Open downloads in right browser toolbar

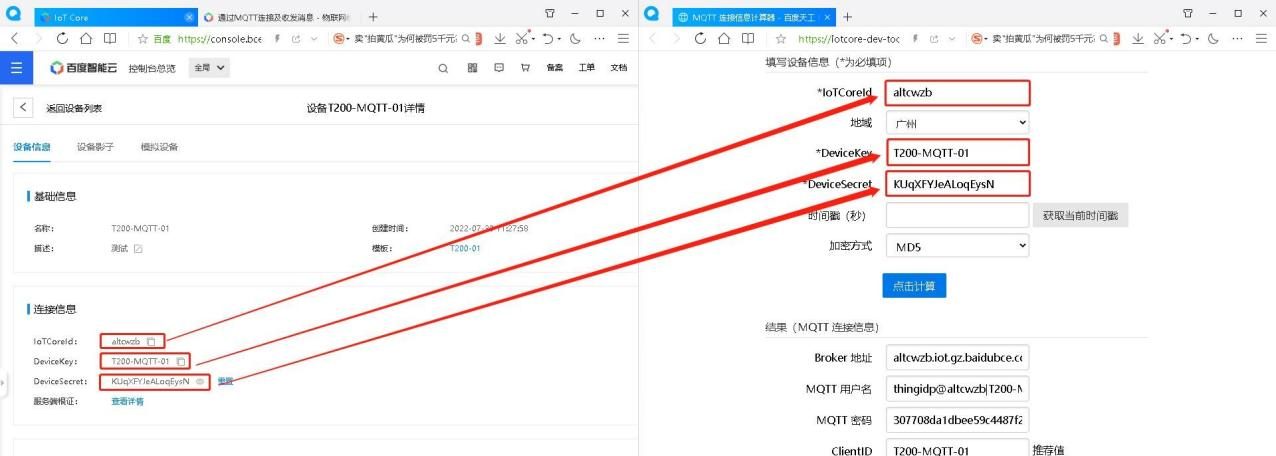click(1138, 38)
